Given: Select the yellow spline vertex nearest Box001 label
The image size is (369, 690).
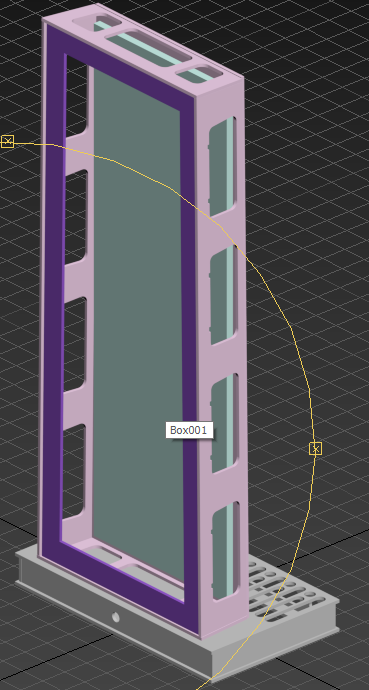Looking at the screenshot, I should tap(315, 449).
